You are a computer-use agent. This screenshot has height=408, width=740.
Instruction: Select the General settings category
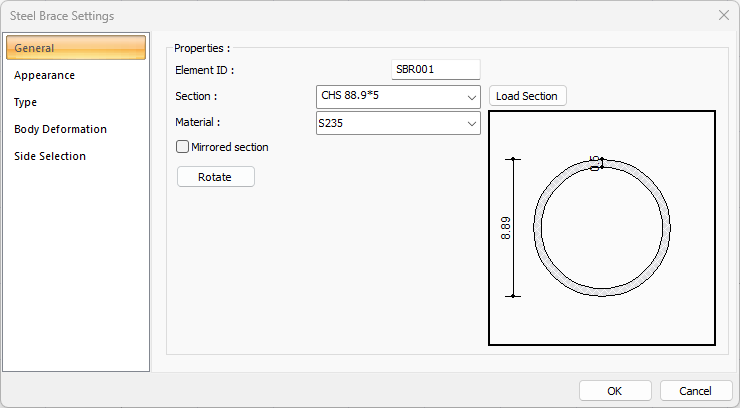[x=75, y=48]
